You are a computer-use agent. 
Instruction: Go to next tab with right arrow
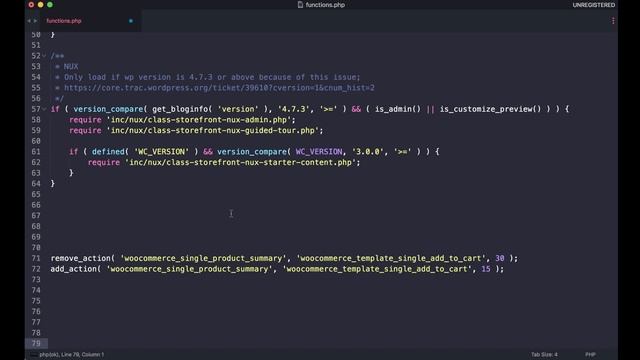coord(36,21)
